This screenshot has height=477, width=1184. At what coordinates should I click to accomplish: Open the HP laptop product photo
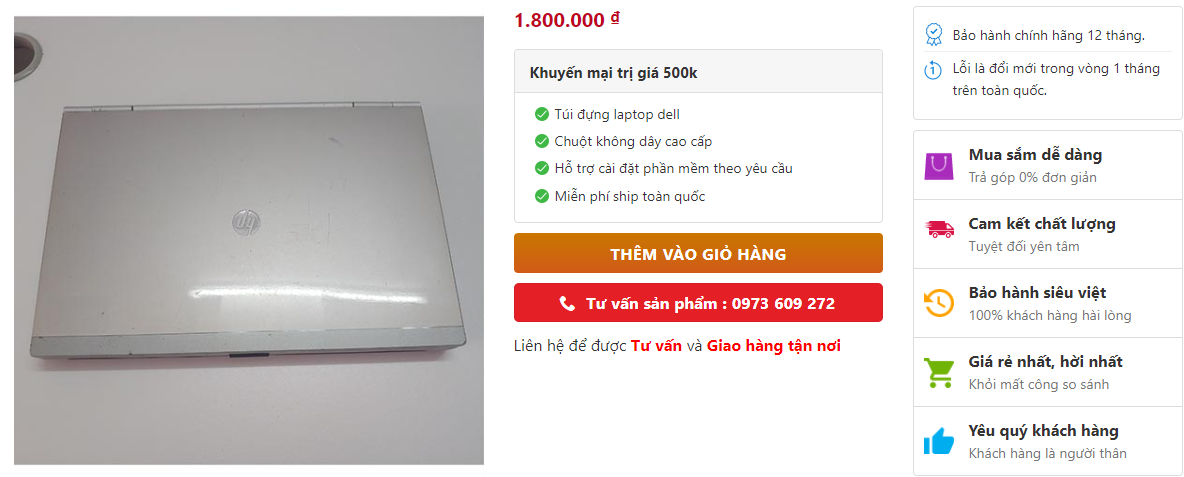pos(248,240)
